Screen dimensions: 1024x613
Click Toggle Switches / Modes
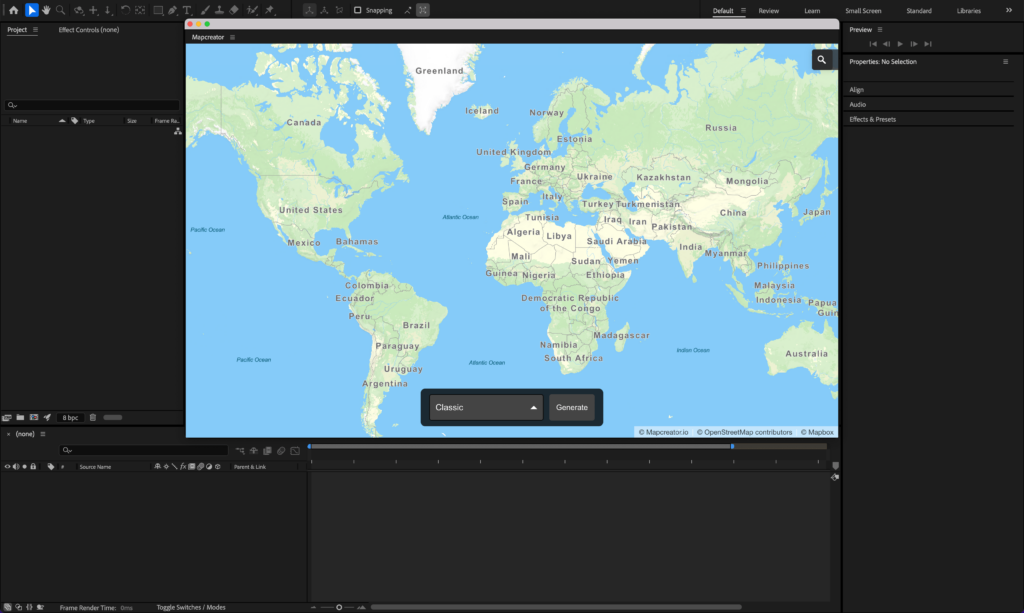click(191, 607)
